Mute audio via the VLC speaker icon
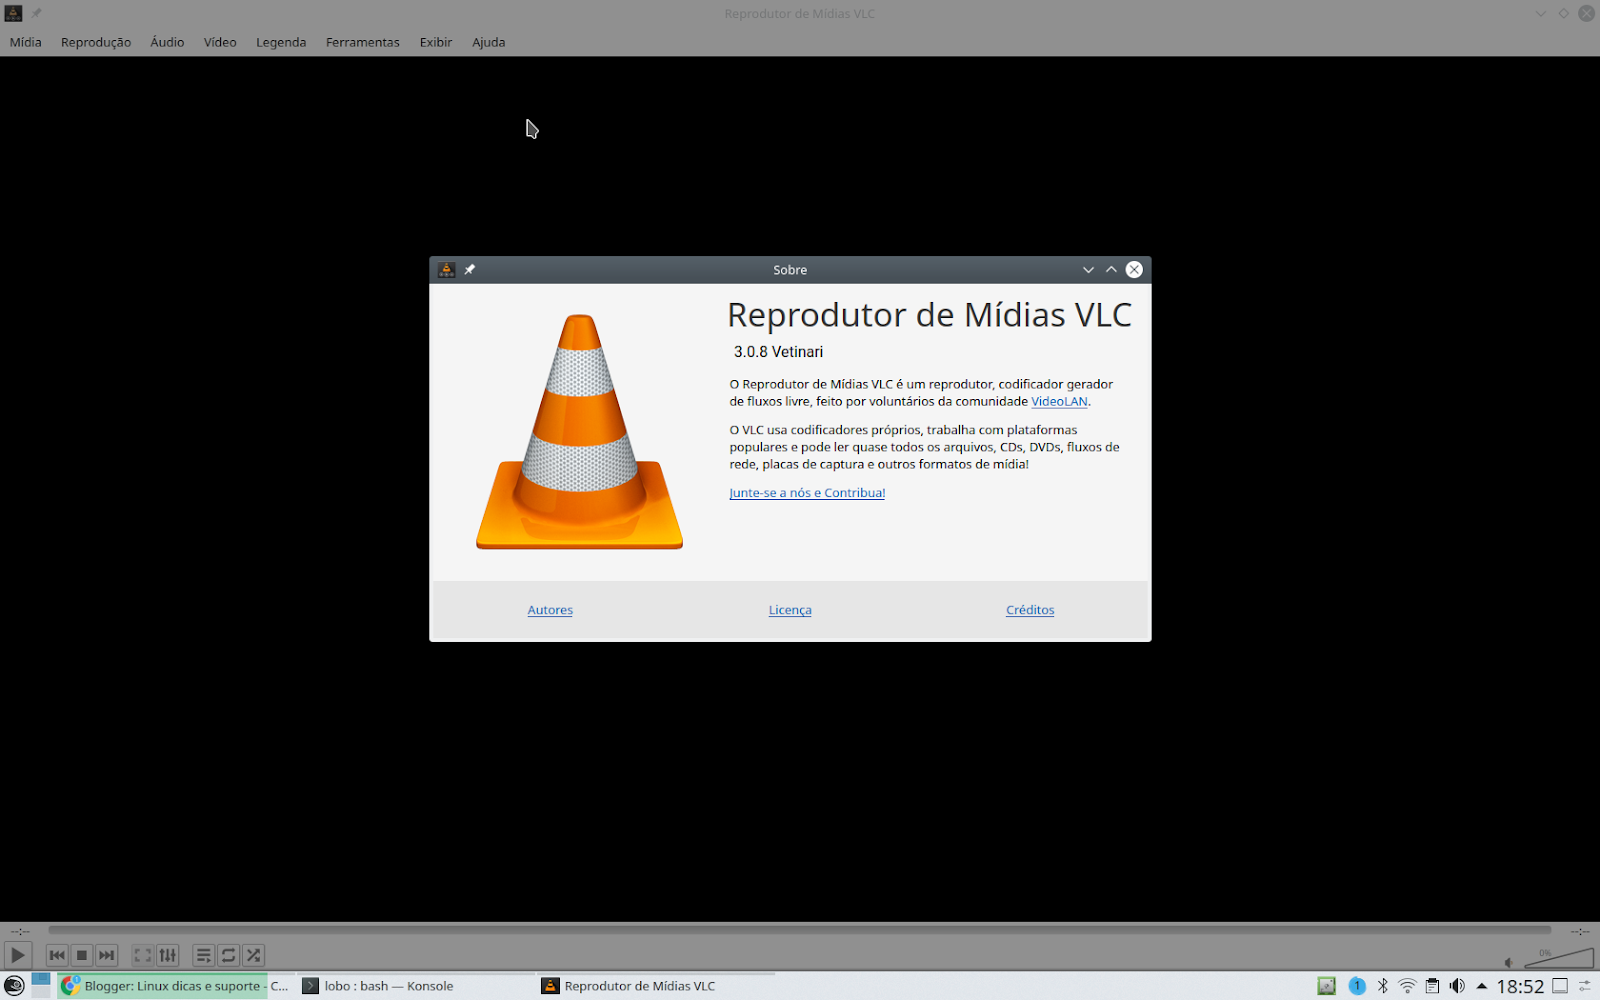The image size is (1600, 1000). point(1509,962)
